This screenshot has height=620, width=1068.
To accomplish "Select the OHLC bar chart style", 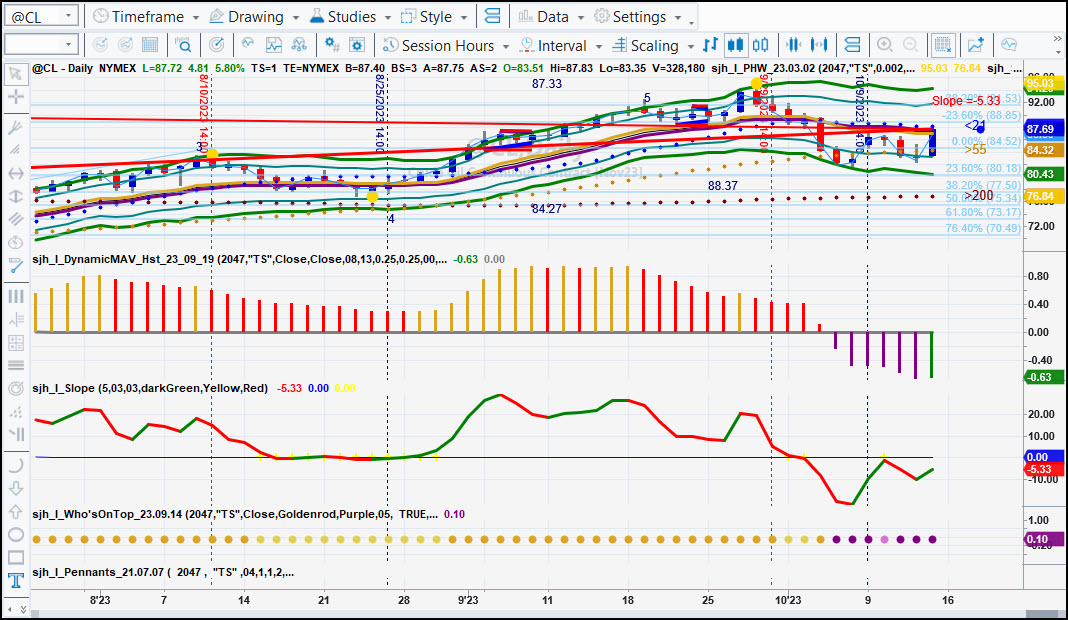I will 710,45.
